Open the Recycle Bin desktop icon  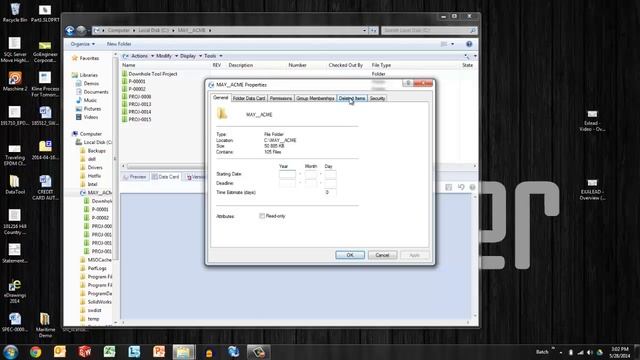[15, 12]
